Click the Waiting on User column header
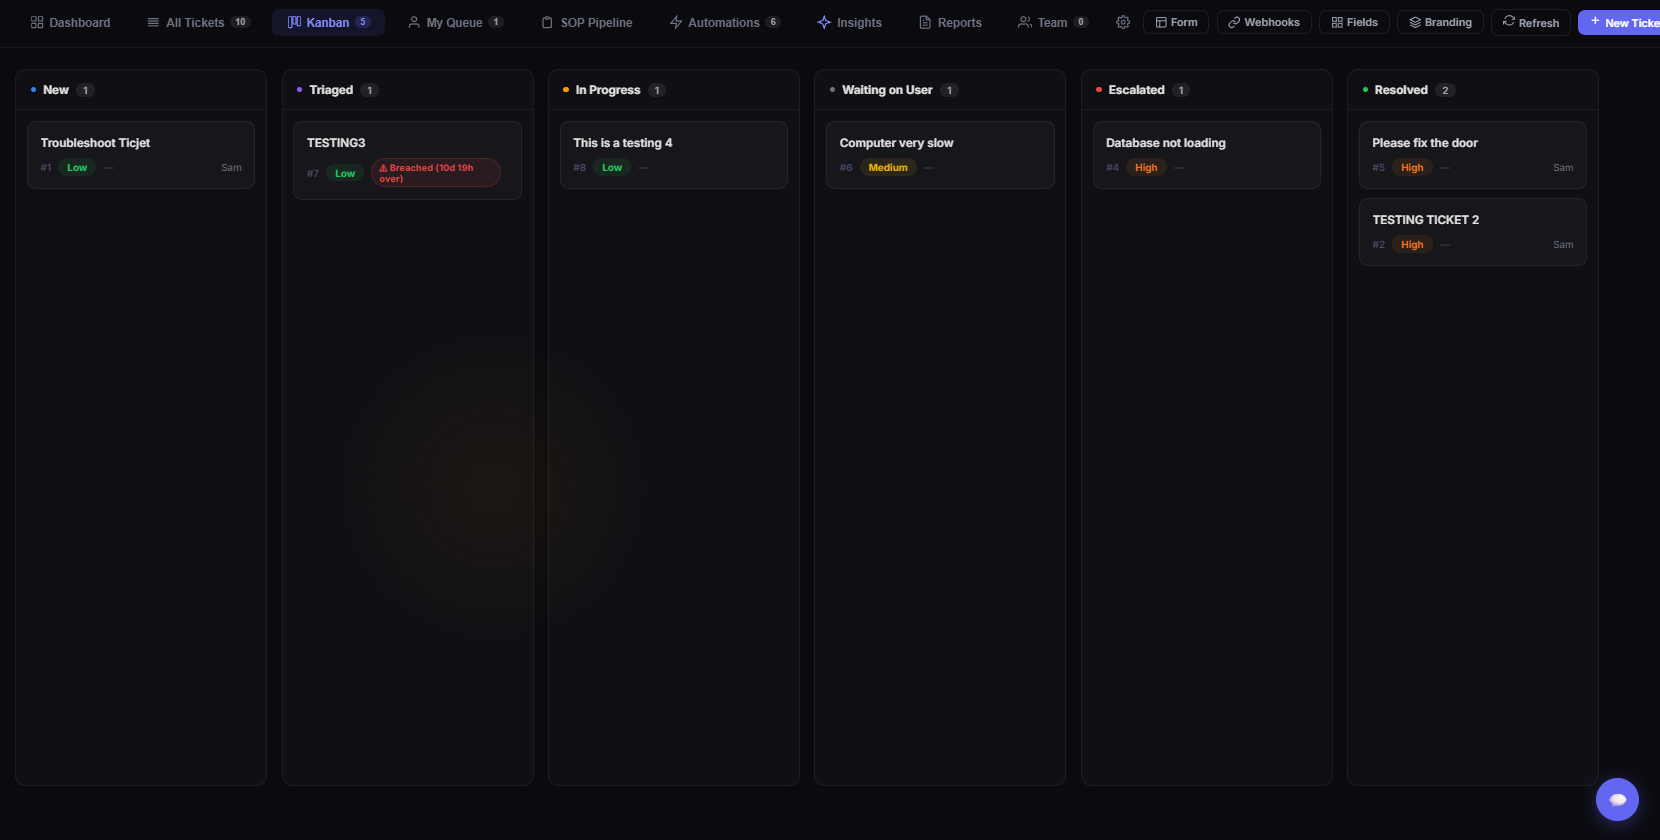Screen dimensions: 1660x840 pos(940,90)
